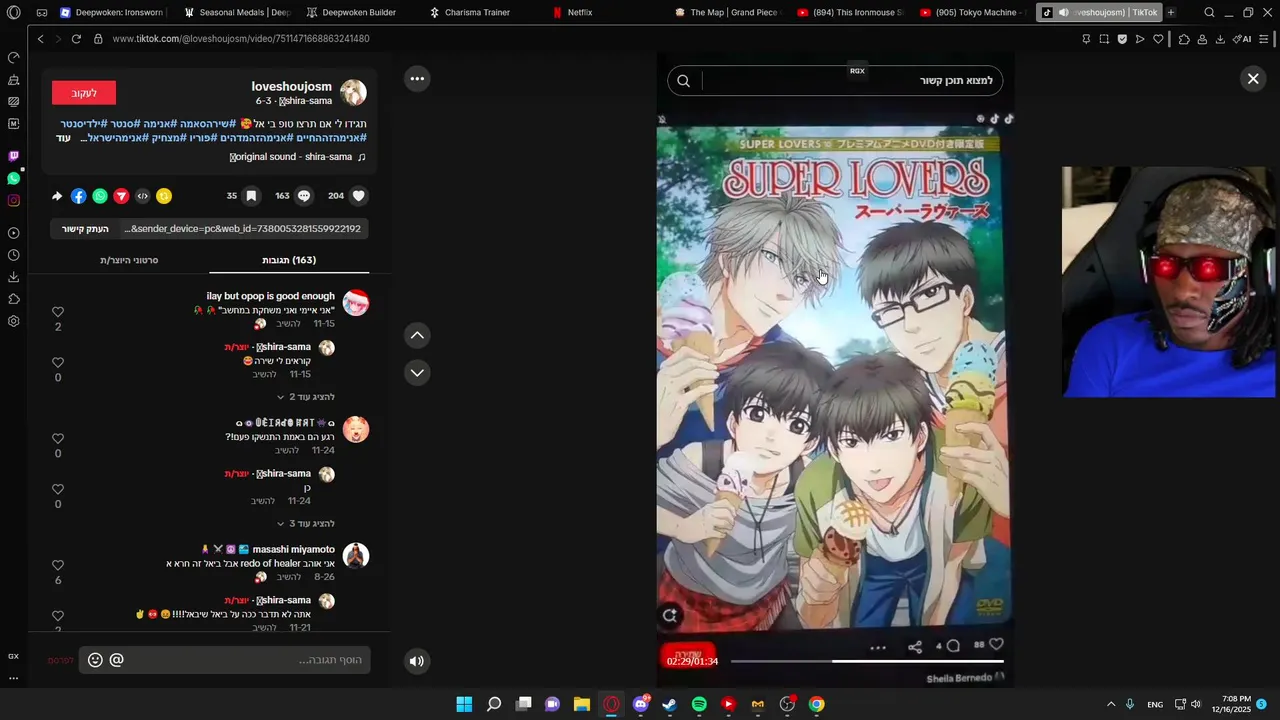1280x720 pixels.
Task: Open loveshoujosm profile avatar
Action: coord(353,93)
